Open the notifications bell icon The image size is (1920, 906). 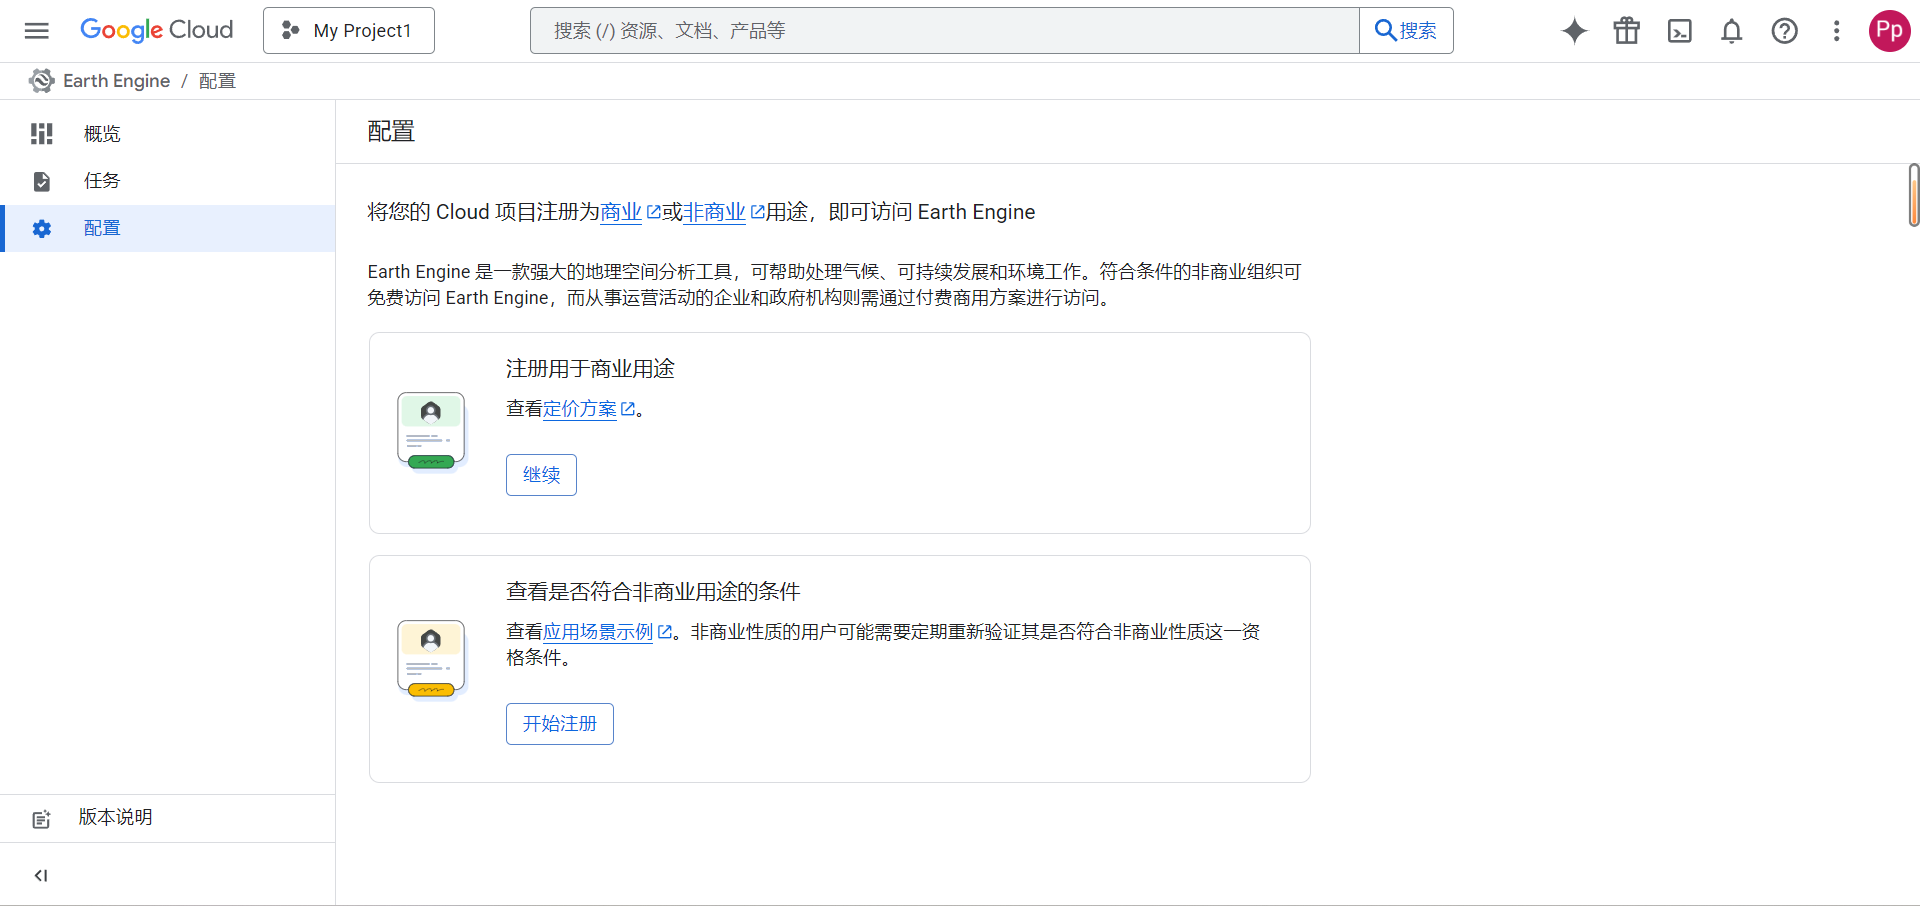pos(1731,31)
